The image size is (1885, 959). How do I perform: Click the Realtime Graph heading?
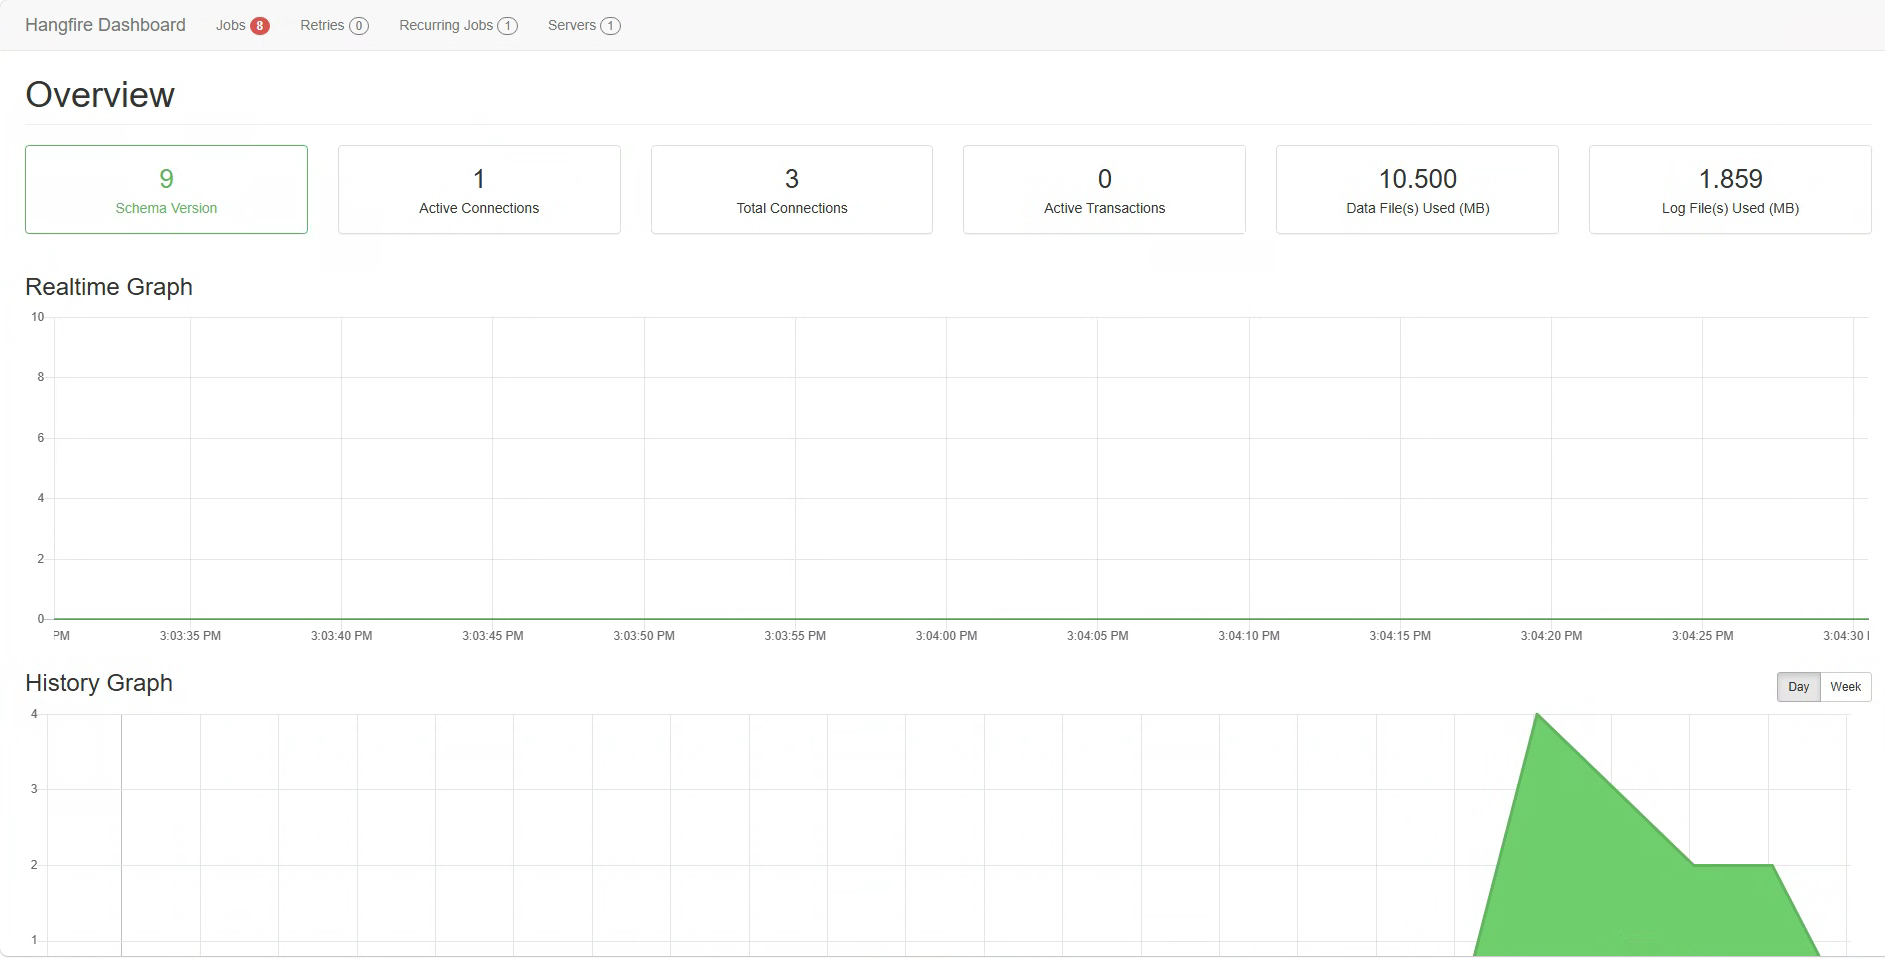click(x=109, y=287)
